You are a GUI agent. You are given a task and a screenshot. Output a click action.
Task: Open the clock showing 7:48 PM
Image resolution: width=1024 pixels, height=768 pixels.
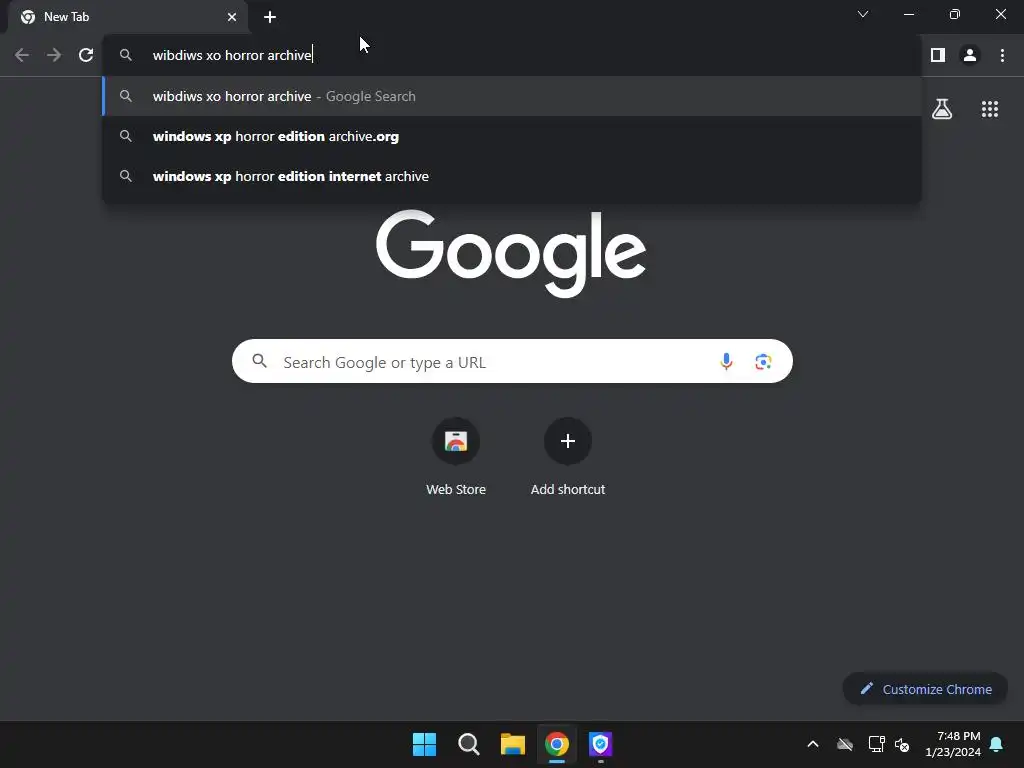[x=953, y=744]
